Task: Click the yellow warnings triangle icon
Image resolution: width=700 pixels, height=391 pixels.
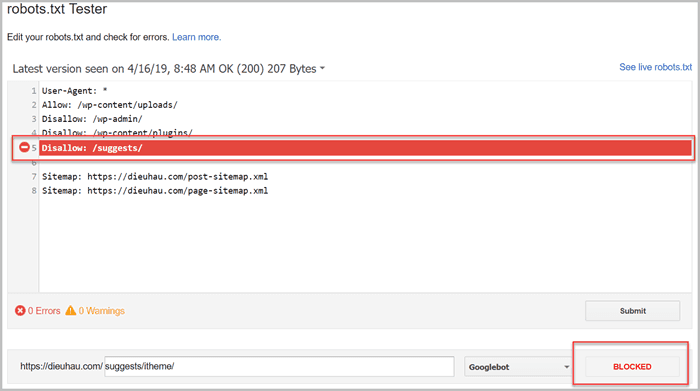Action: click(71, 310)
